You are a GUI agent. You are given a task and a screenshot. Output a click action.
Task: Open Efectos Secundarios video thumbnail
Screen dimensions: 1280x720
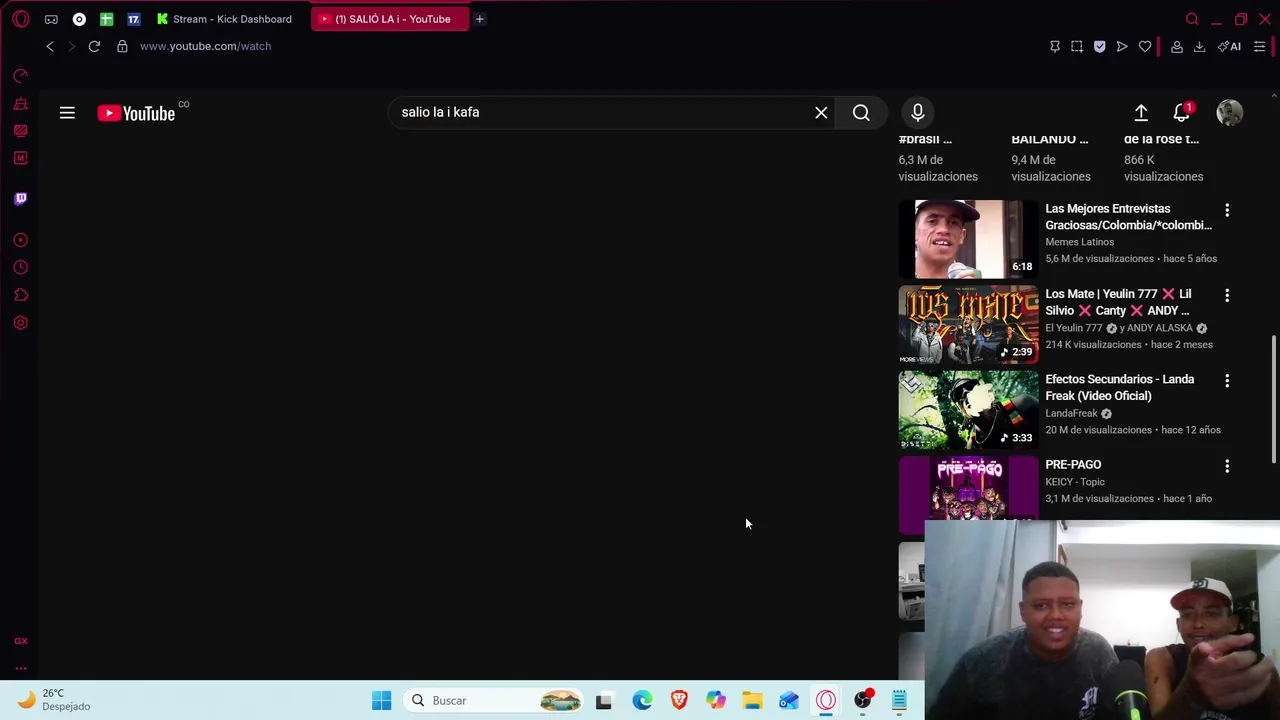pos(968,410)
